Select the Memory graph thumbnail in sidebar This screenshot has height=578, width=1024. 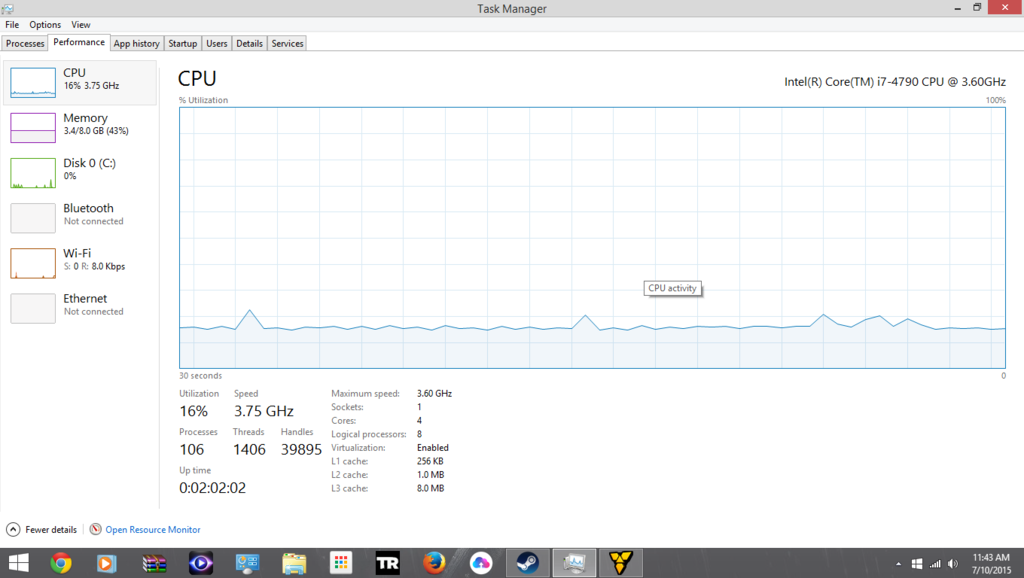(x=33, y=127)
